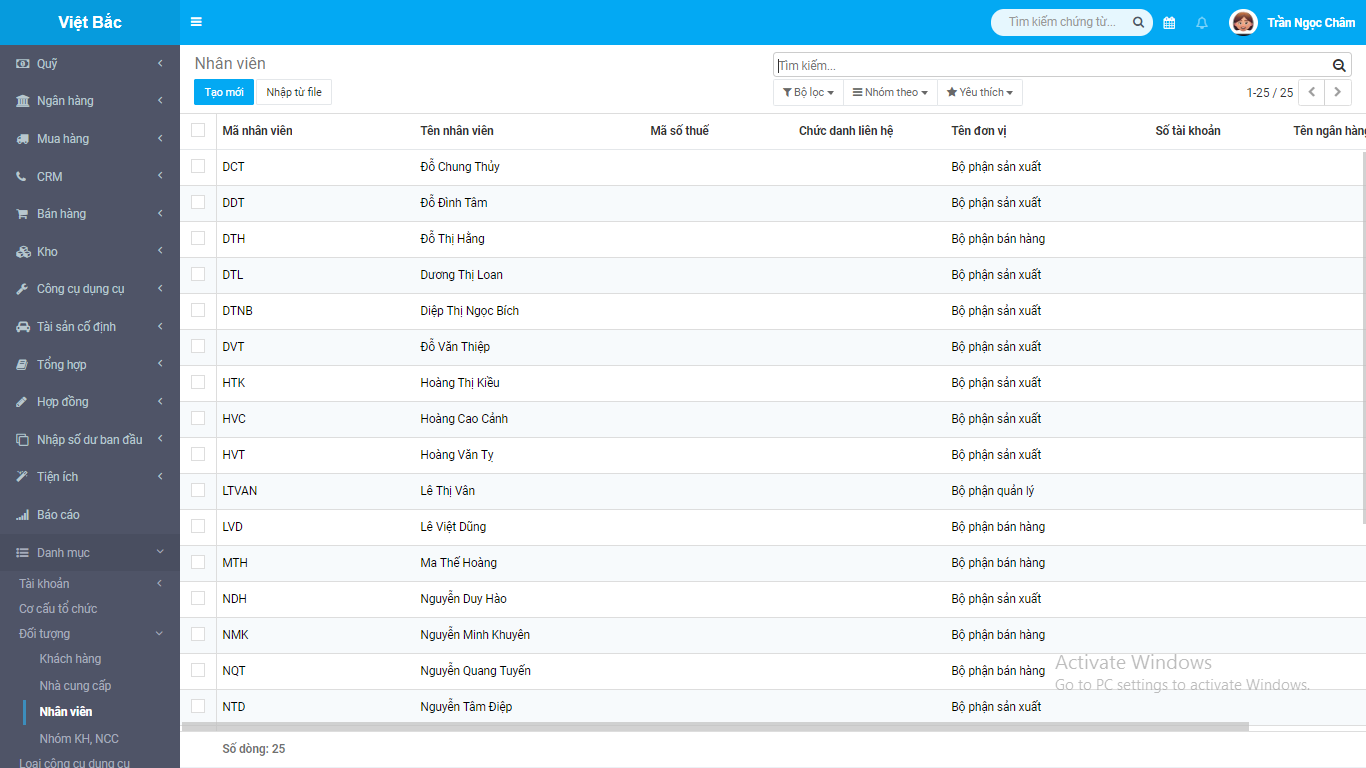Click the Tiện ích magic wand icon

pos(22,477)
